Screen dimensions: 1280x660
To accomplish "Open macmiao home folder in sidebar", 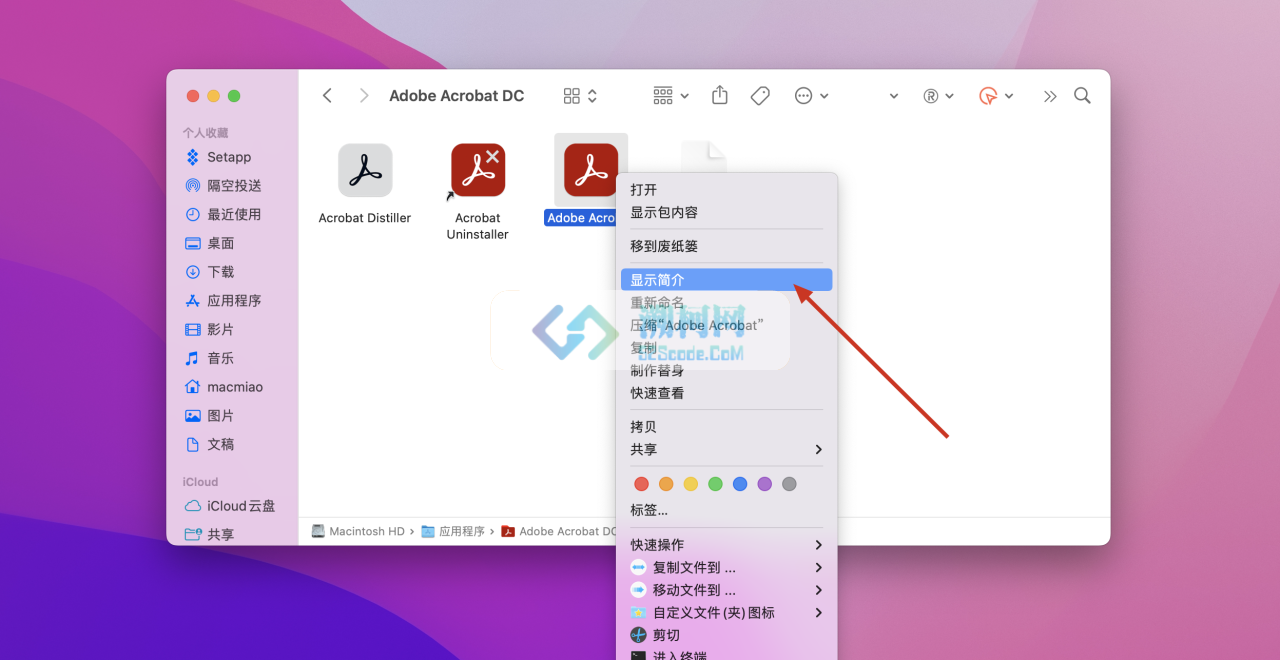I will 224,387.
